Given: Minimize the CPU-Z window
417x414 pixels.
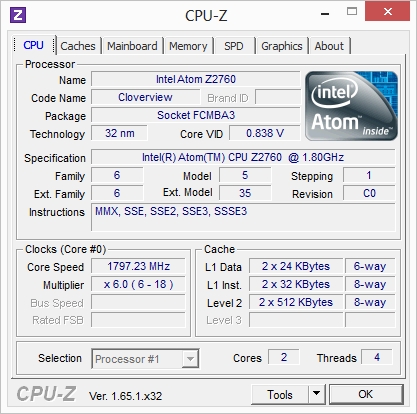Looking at the screenshot, I should (325, 14).
